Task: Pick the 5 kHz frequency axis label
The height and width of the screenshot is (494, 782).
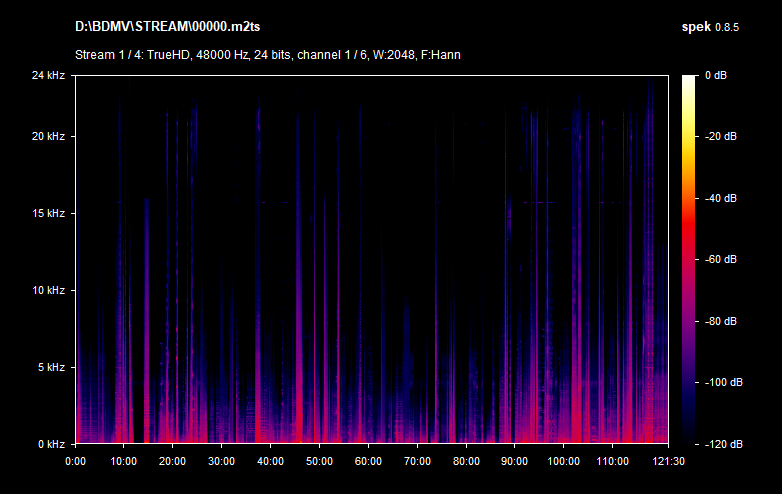Action: tap(51, 367)
